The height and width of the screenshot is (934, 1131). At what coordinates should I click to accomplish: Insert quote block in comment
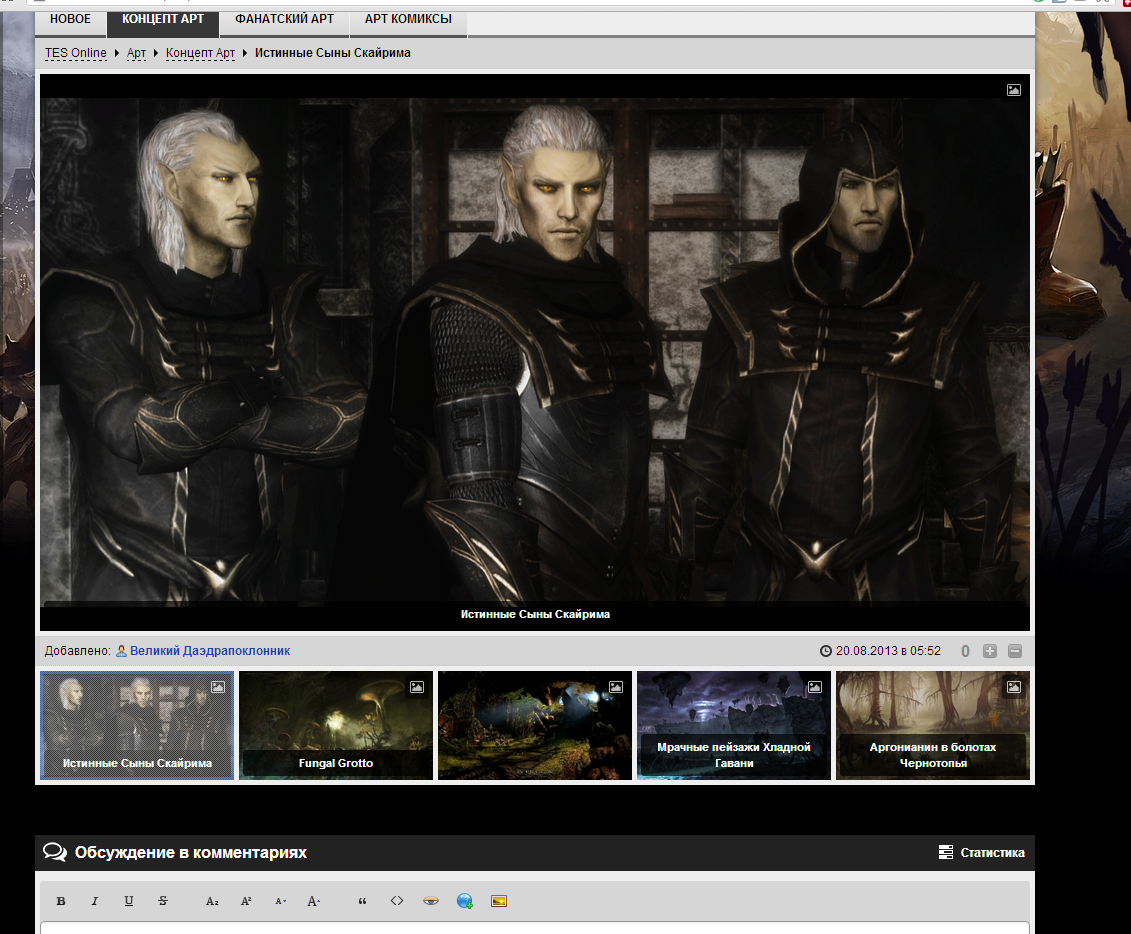pyautogui.click(x=362, y=901)
